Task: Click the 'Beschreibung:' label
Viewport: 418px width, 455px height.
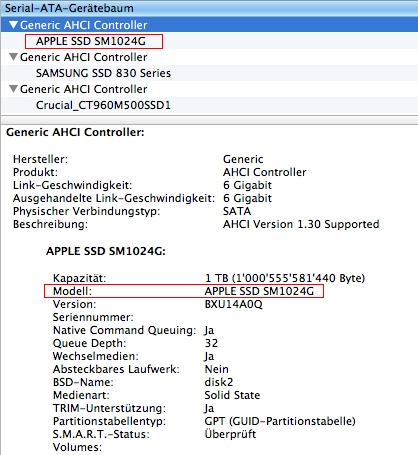Action: point(50,224)
